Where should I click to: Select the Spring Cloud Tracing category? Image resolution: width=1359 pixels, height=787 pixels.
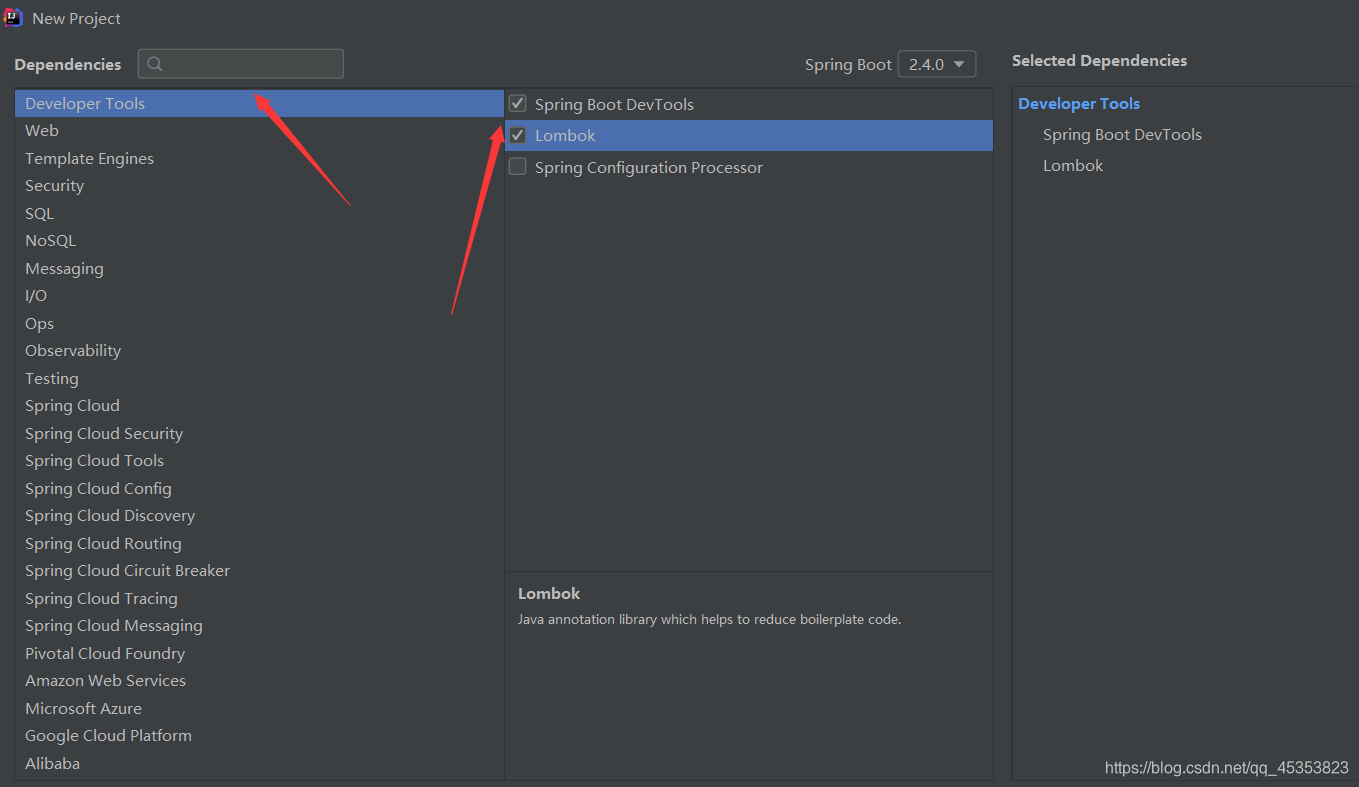pyautogui.click(x=259, y=598)
